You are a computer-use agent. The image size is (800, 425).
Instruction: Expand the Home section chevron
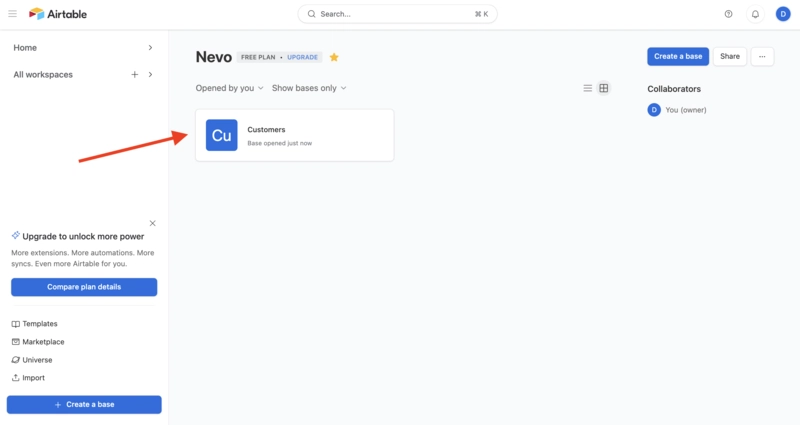click(151, 47)
